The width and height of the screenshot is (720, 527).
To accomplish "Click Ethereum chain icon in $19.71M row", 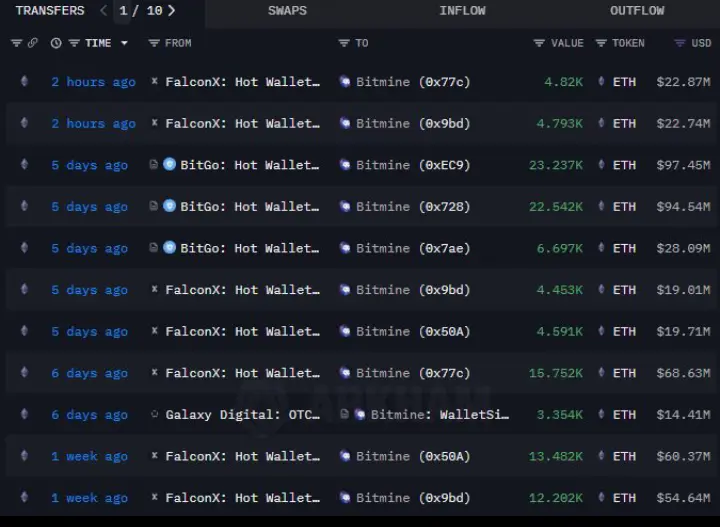I will click(x=24, y=331).
